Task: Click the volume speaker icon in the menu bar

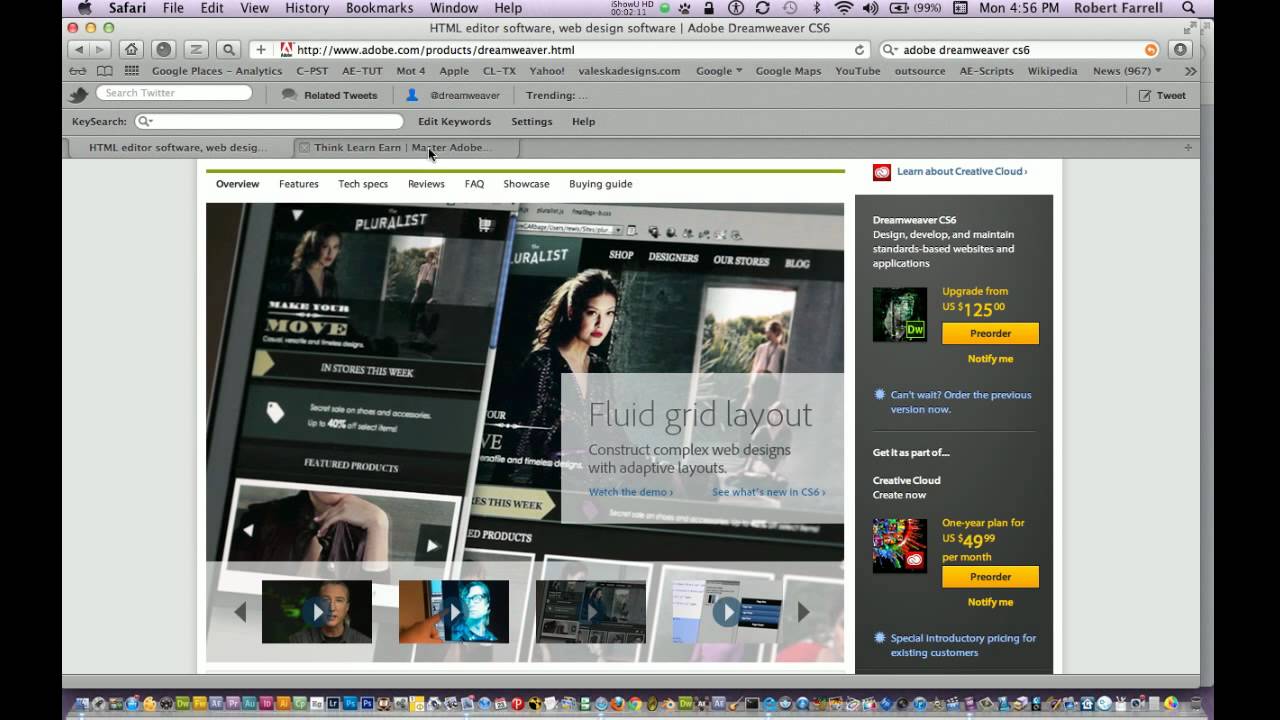Action: click(870, 8)
